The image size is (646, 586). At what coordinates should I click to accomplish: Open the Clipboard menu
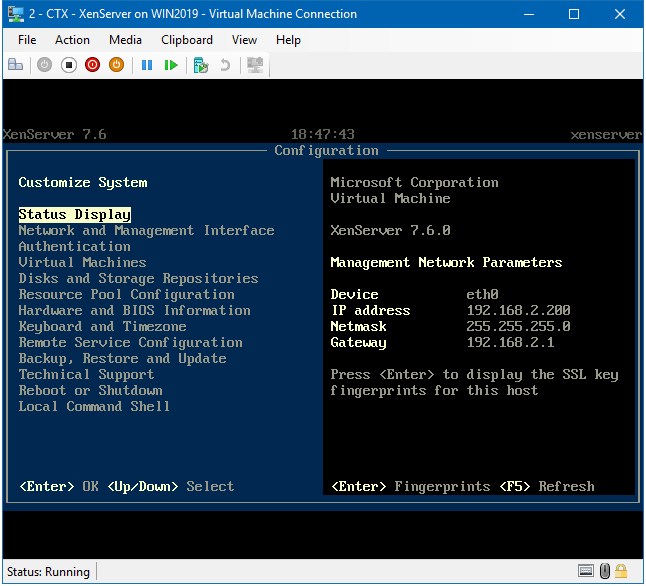187,40
